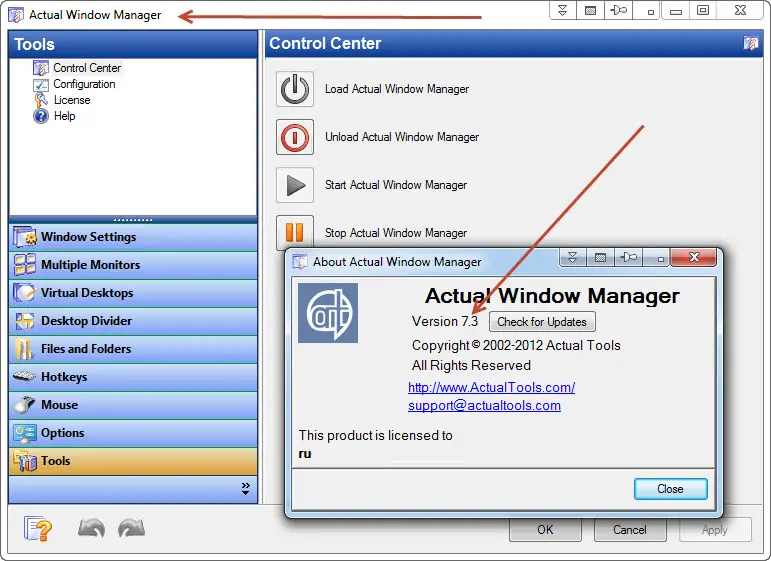Click the pin stay-on-top title button in About dialog
The image size is (771, 561).
point(628,257)
